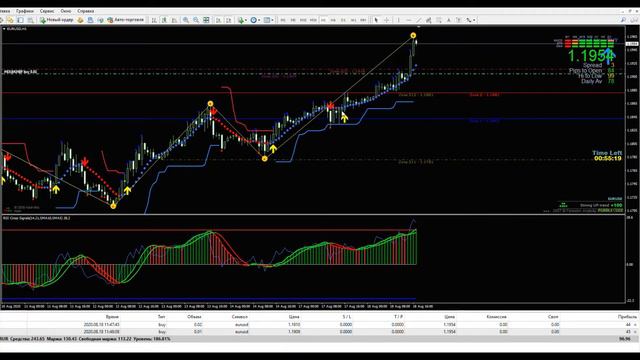Open the Profiles folder toolbar icon
The height and width of the screenshot is (360, 640).
pyautogui.click(x=10, y=20)
